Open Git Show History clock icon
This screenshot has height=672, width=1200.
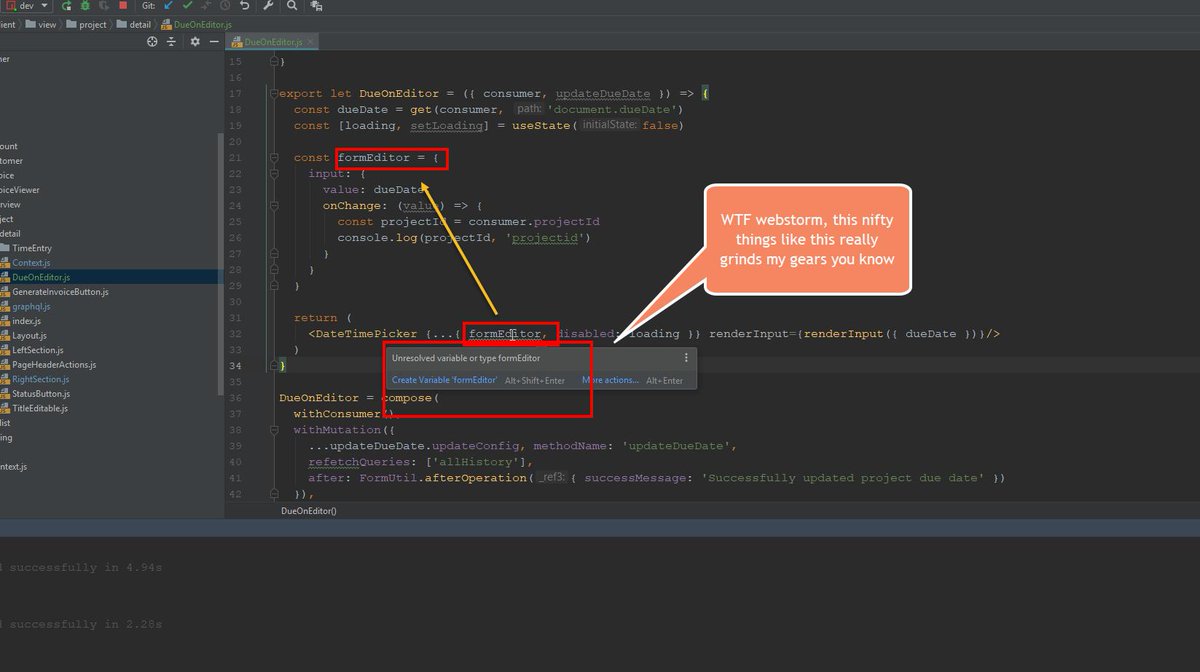pos(225,6)
